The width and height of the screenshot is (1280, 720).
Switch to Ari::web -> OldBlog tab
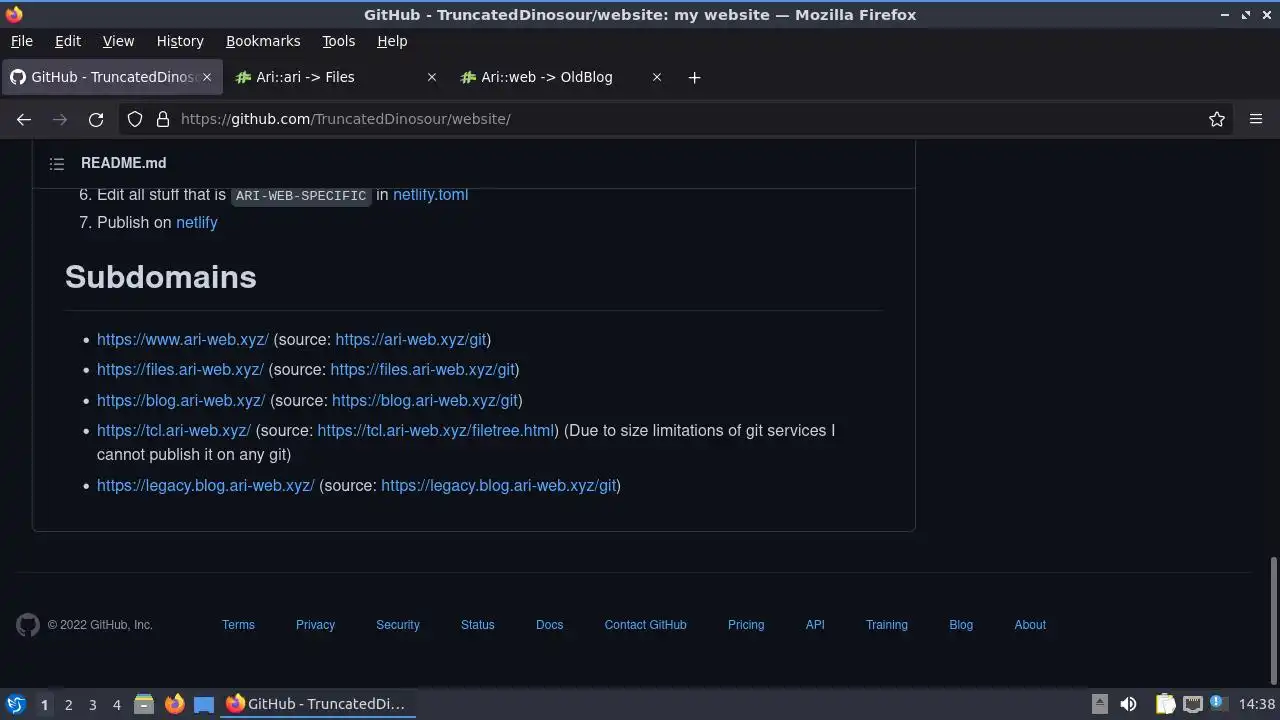pyautogui.click(x=560, y=77)
